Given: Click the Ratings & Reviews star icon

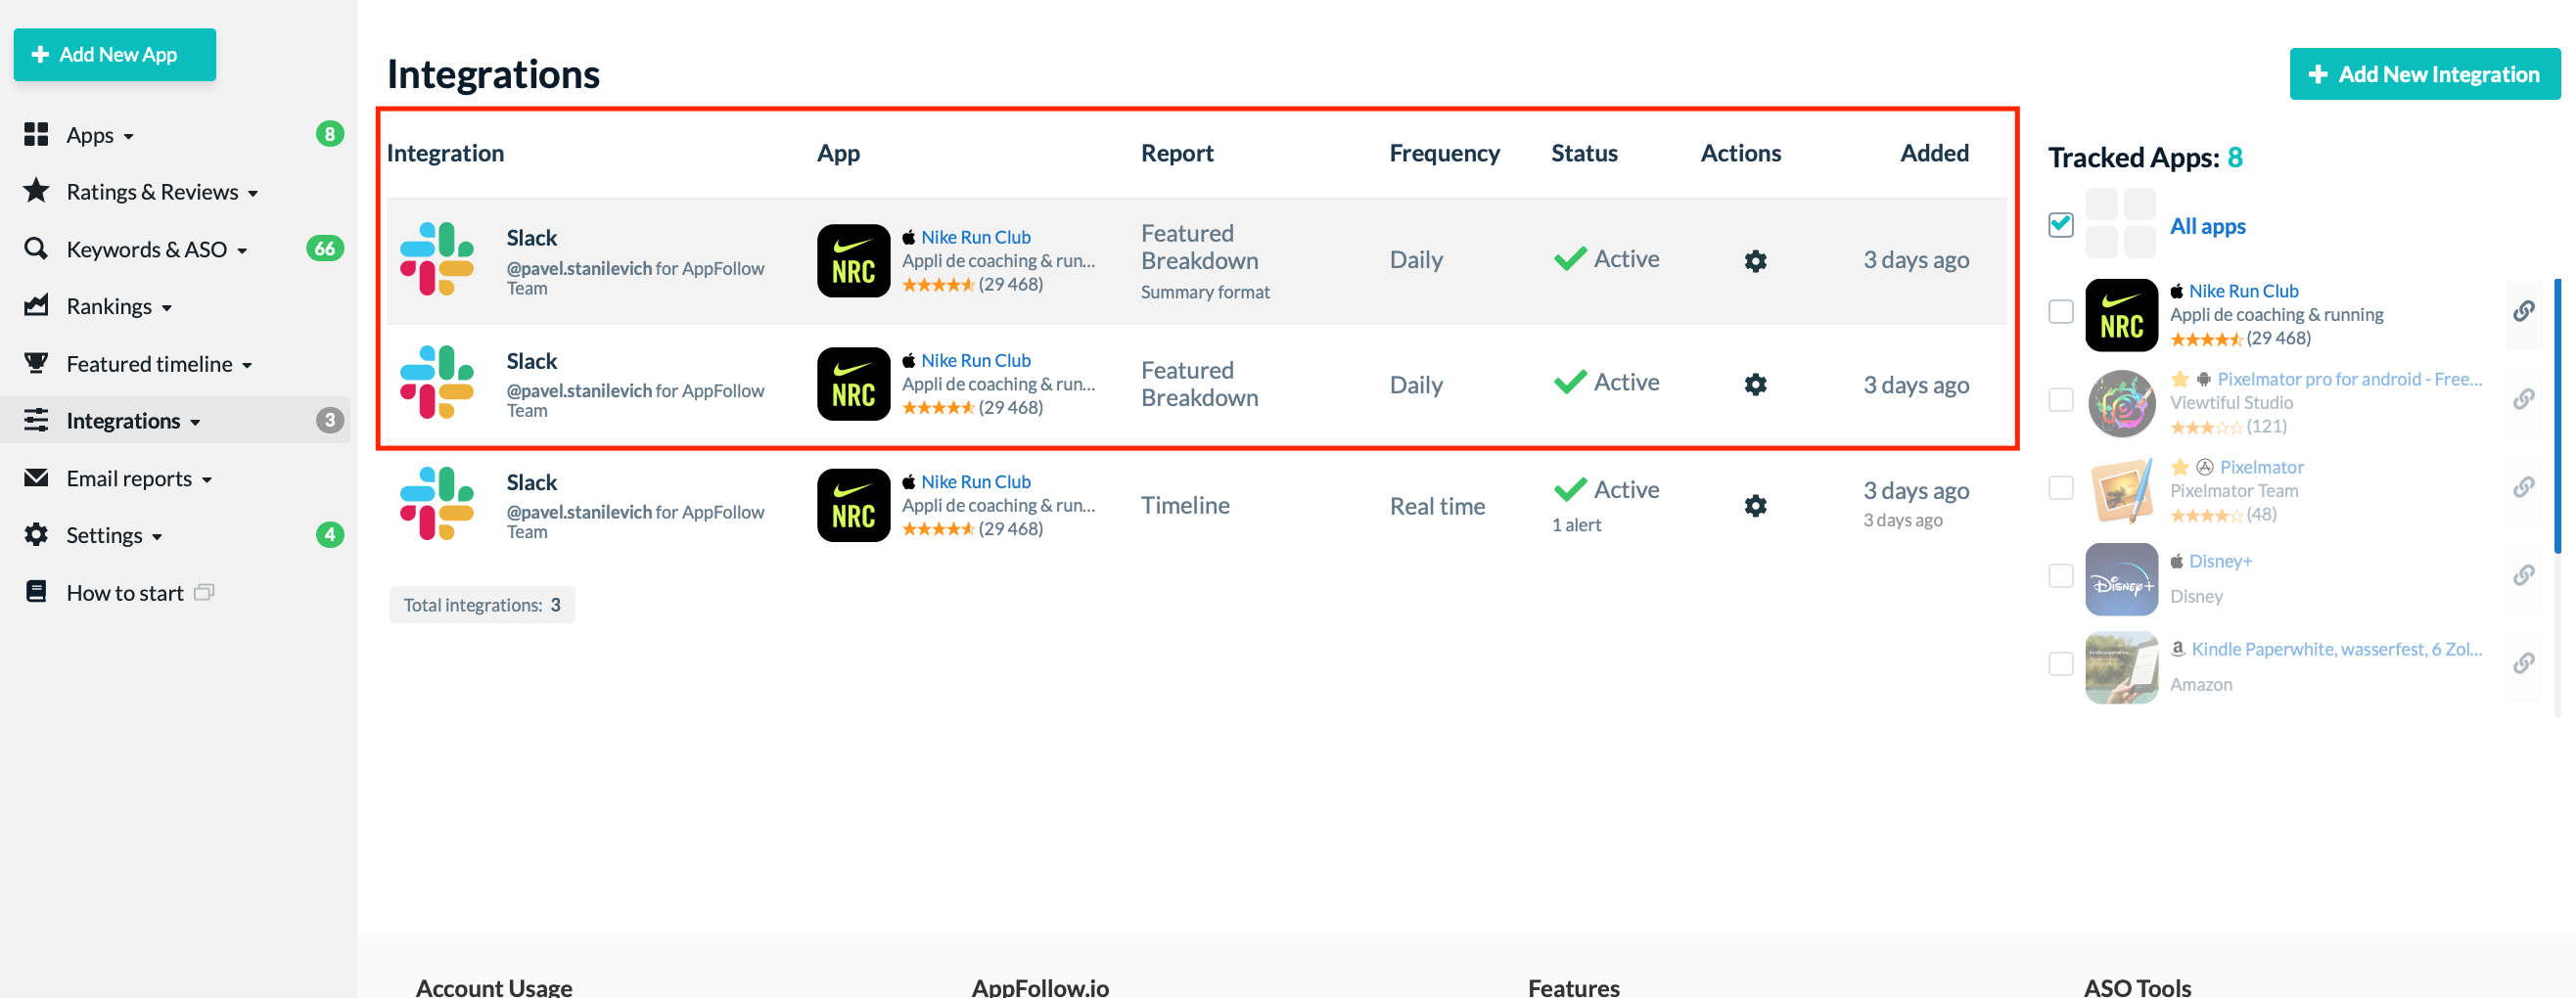Looking at the screenshot, I should [x=36, y=191].
